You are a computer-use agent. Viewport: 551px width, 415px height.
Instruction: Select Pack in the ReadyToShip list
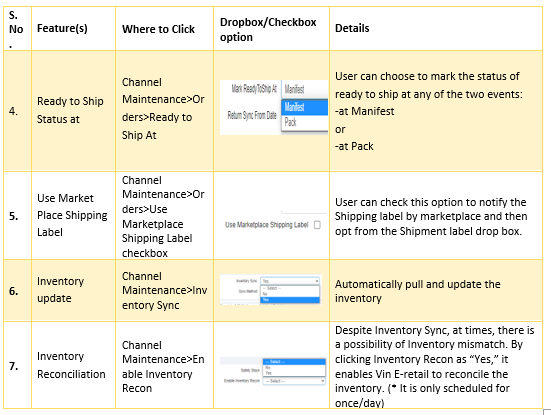(305, 122)
